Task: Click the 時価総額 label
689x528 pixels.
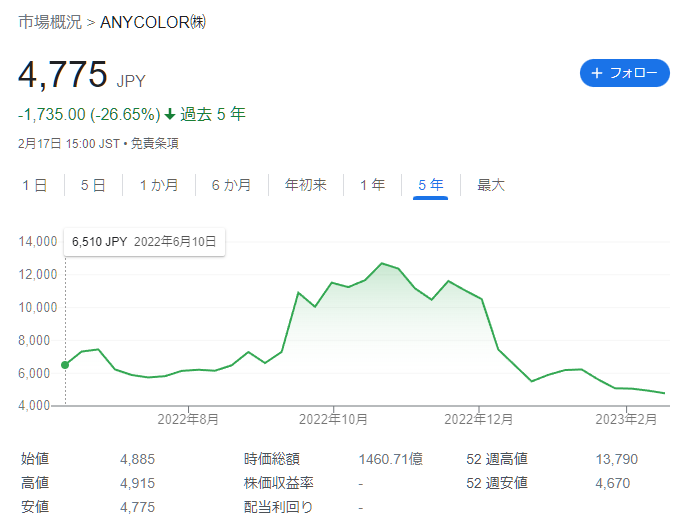Action: click(272, 459)
